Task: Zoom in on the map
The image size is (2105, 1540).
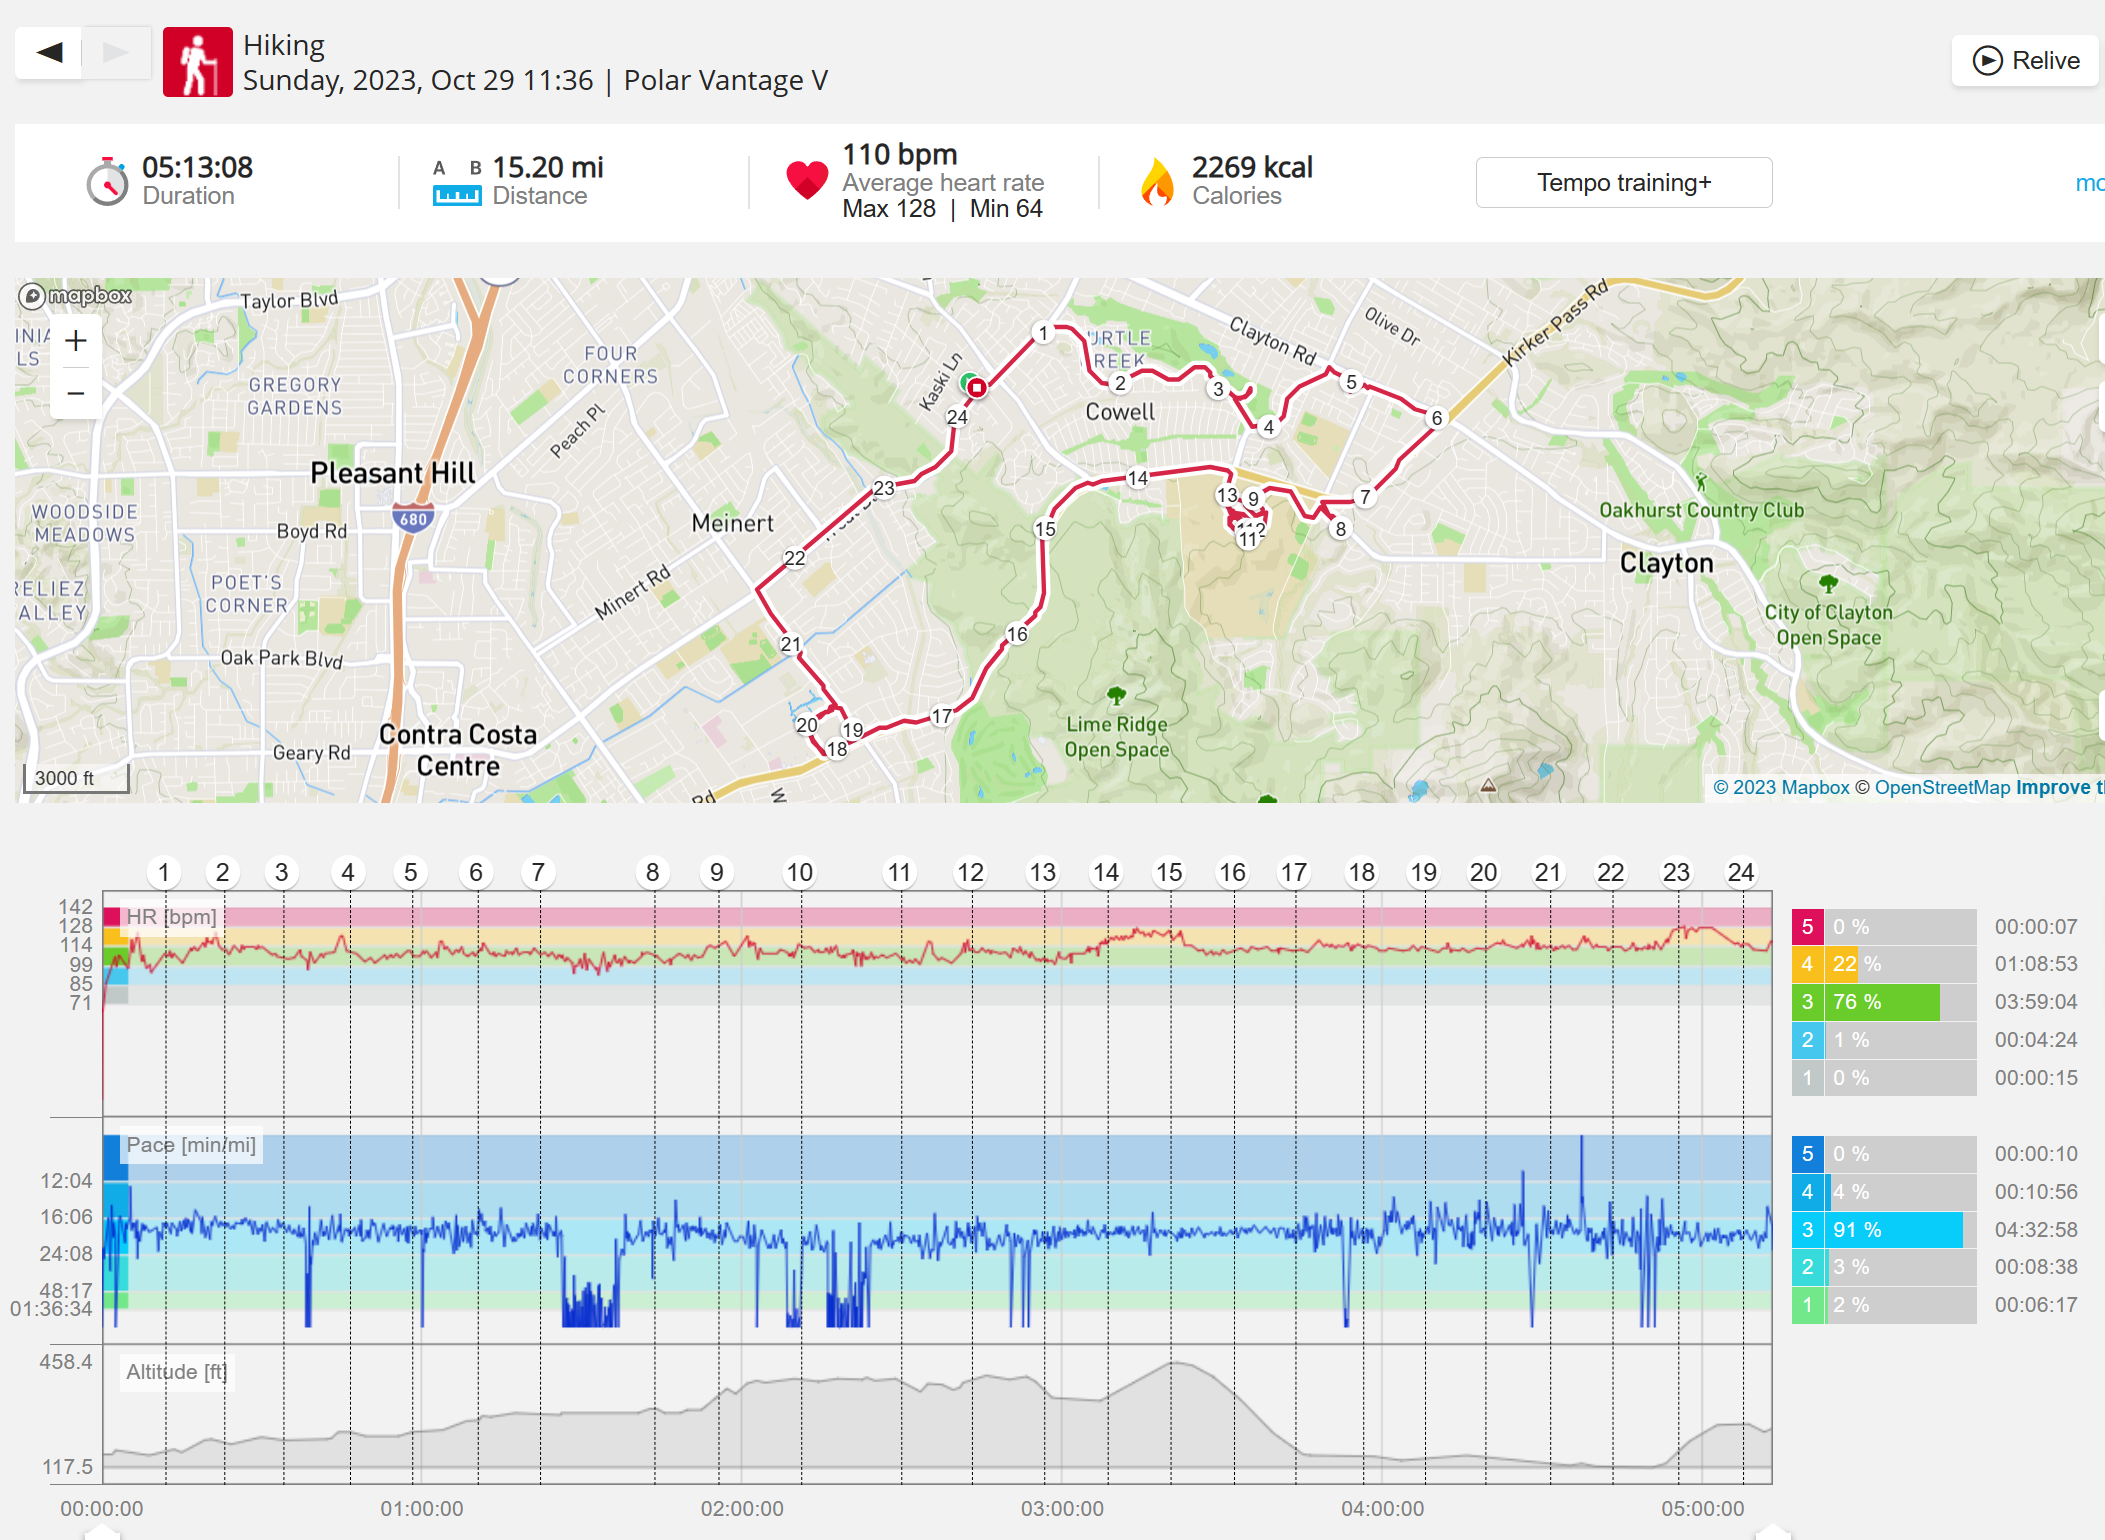Action: click(x=76, y=341)
